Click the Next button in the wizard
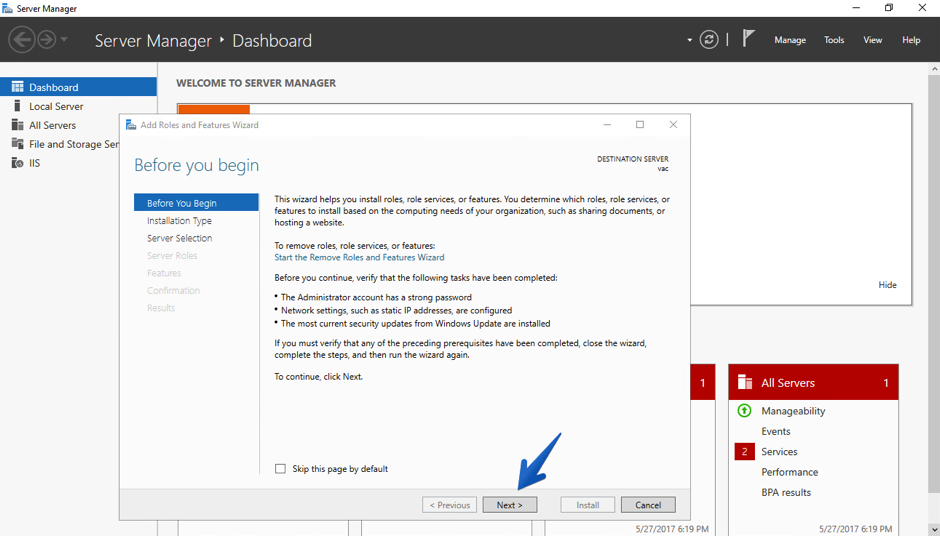Viewport: 940px width, 536px height. click(510, 505)
